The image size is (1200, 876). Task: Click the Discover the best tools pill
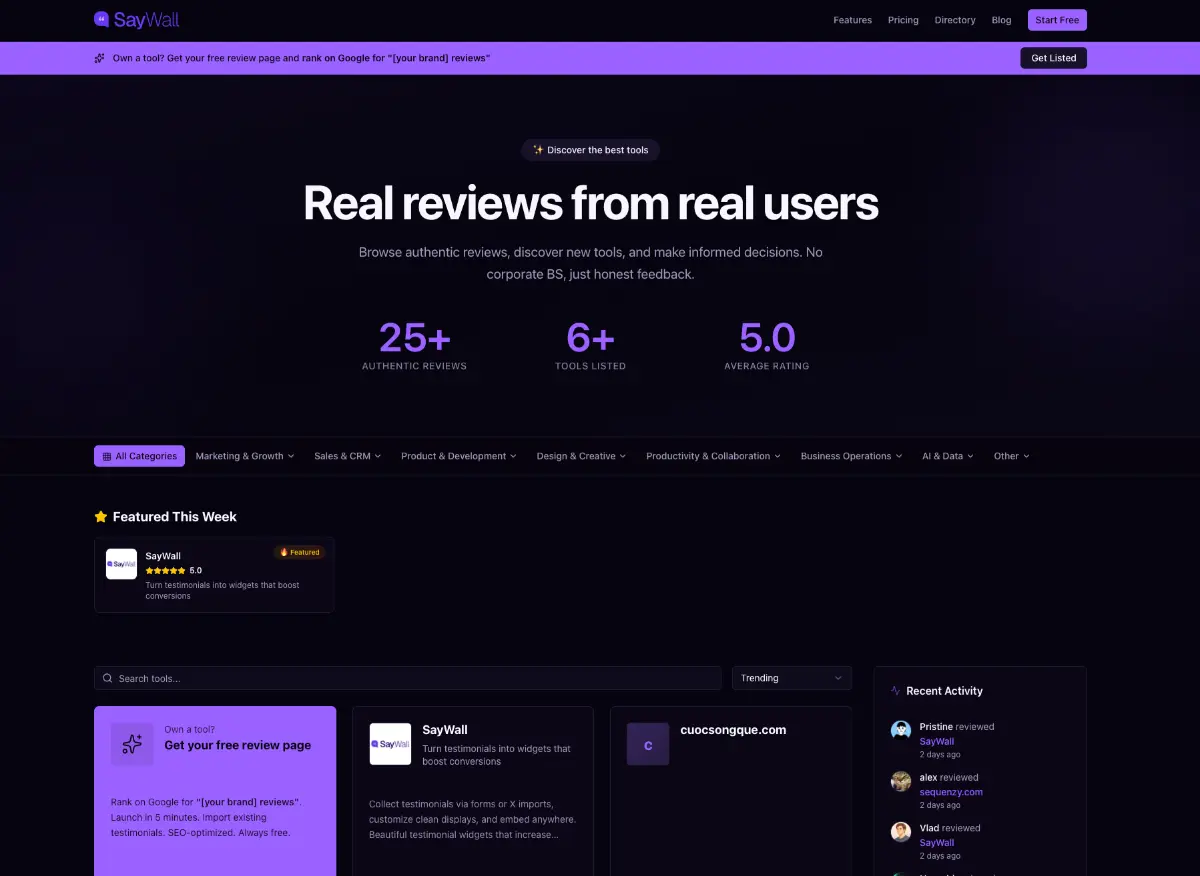(x=590, y=150)
